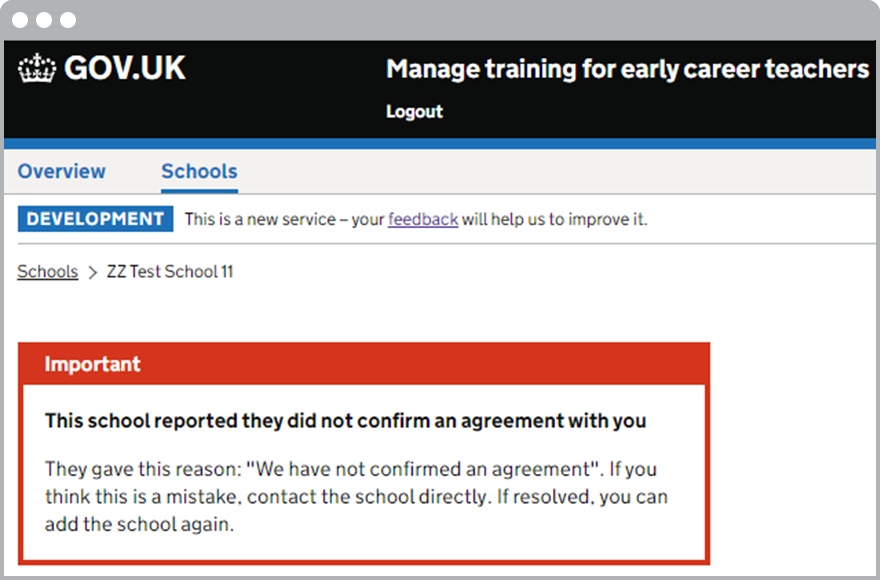This screenshot has height=580, width=880.
Task: Click the rightmost window dot
Action: (68, 20)
